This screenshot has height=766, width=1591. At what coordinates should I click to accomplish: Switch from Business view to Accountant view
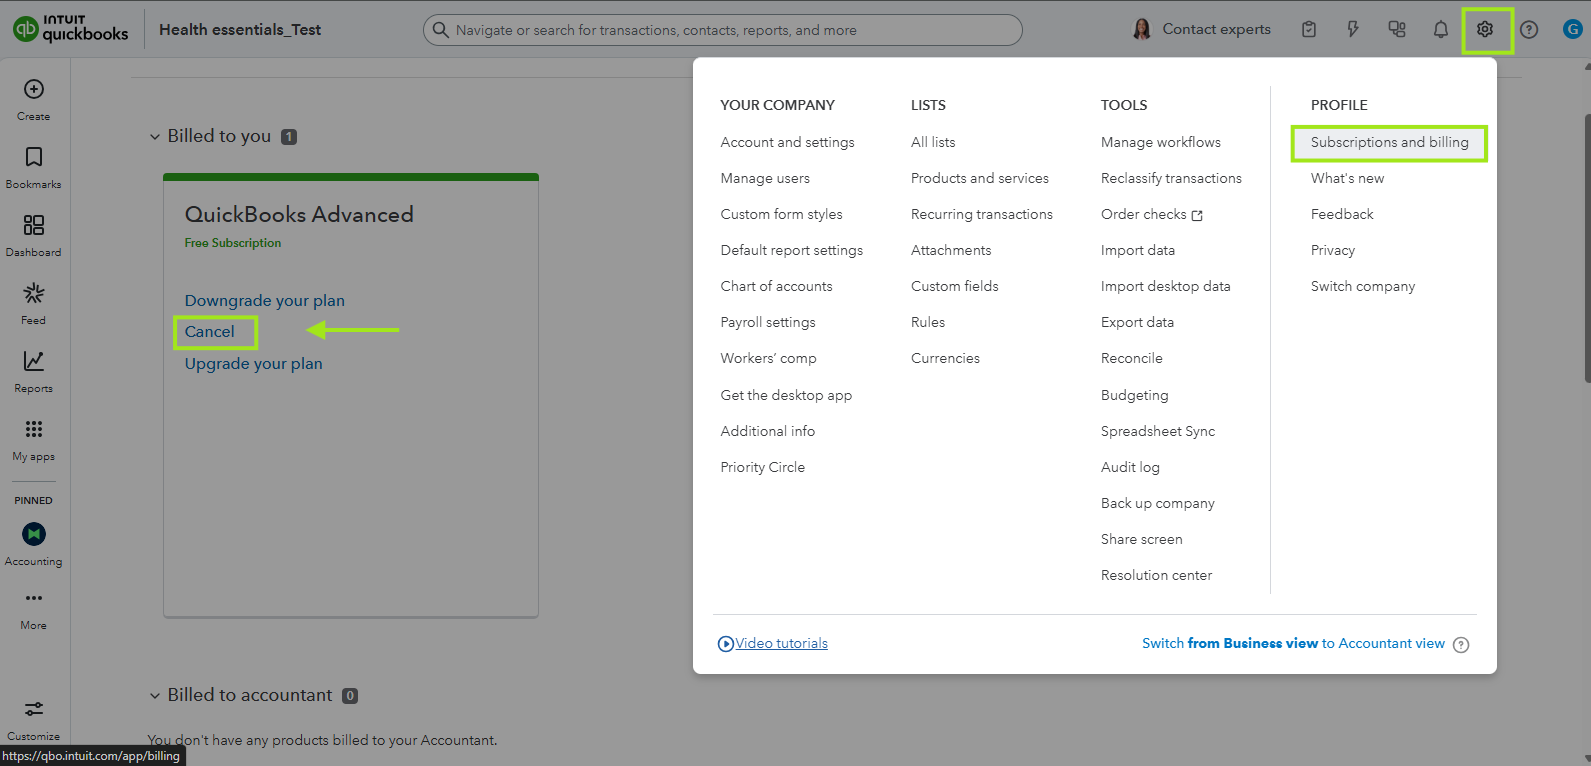click(x=1293, y=644)
